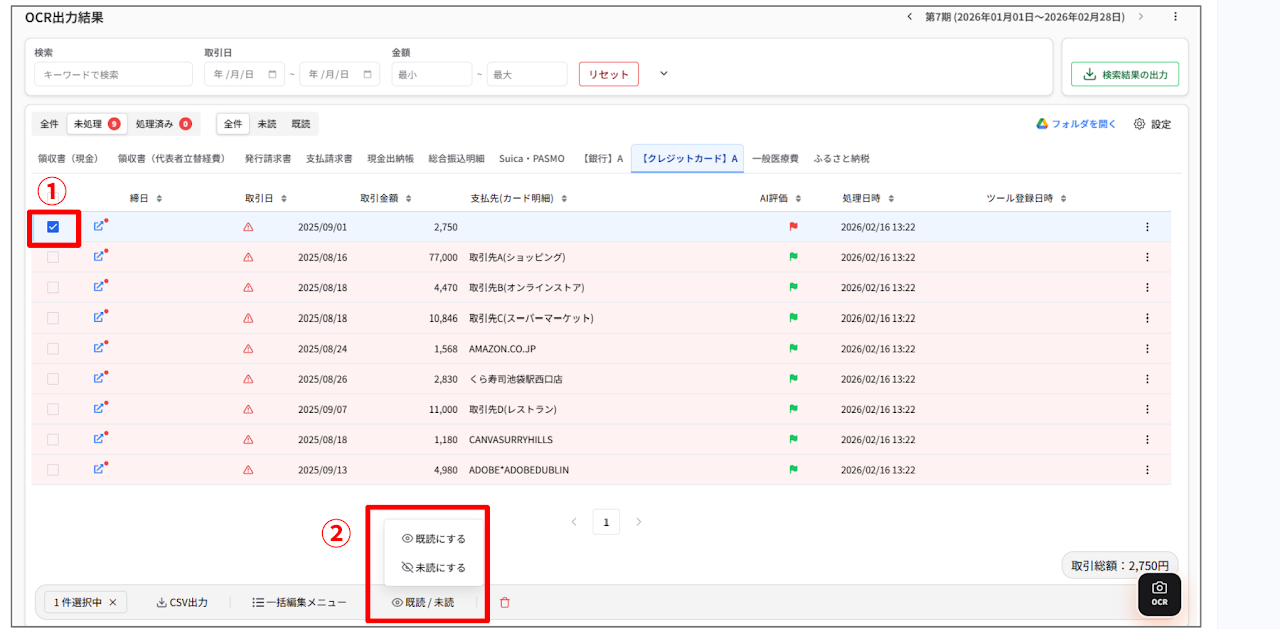Open the row link for ADOBE*ADOBEDUBLIN
The height and width of the screenshot is (629, 1280).
coord(99,469)
